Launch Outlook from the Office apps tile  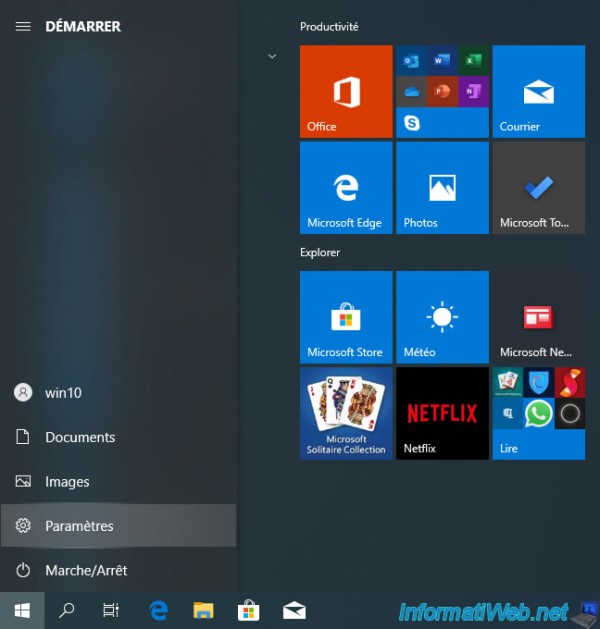click(x=411, y=61)
